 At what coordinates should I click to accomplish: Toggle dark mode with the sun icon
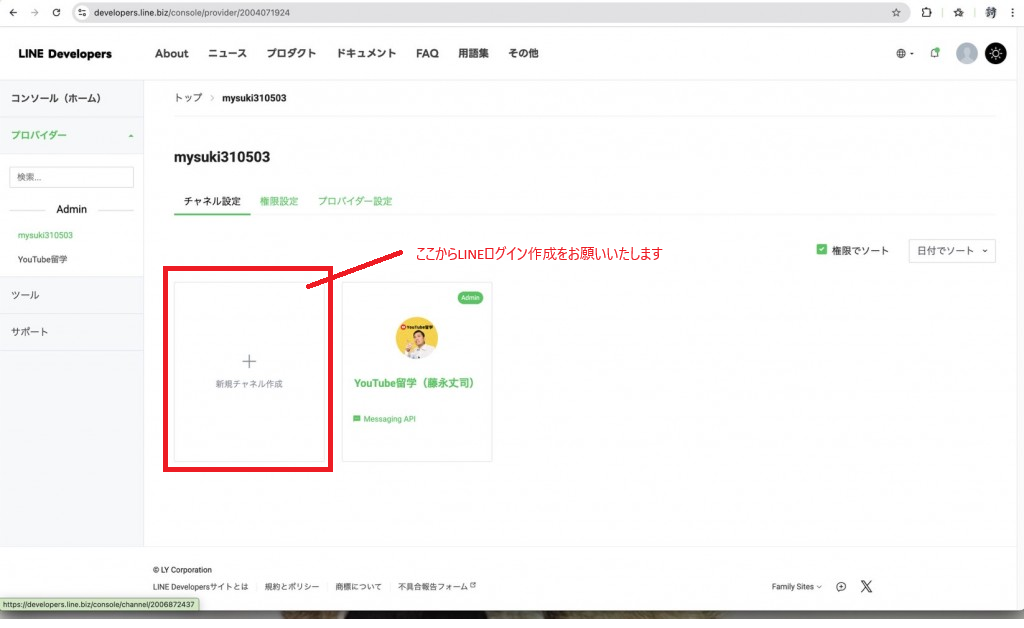(x=995, y=54)
